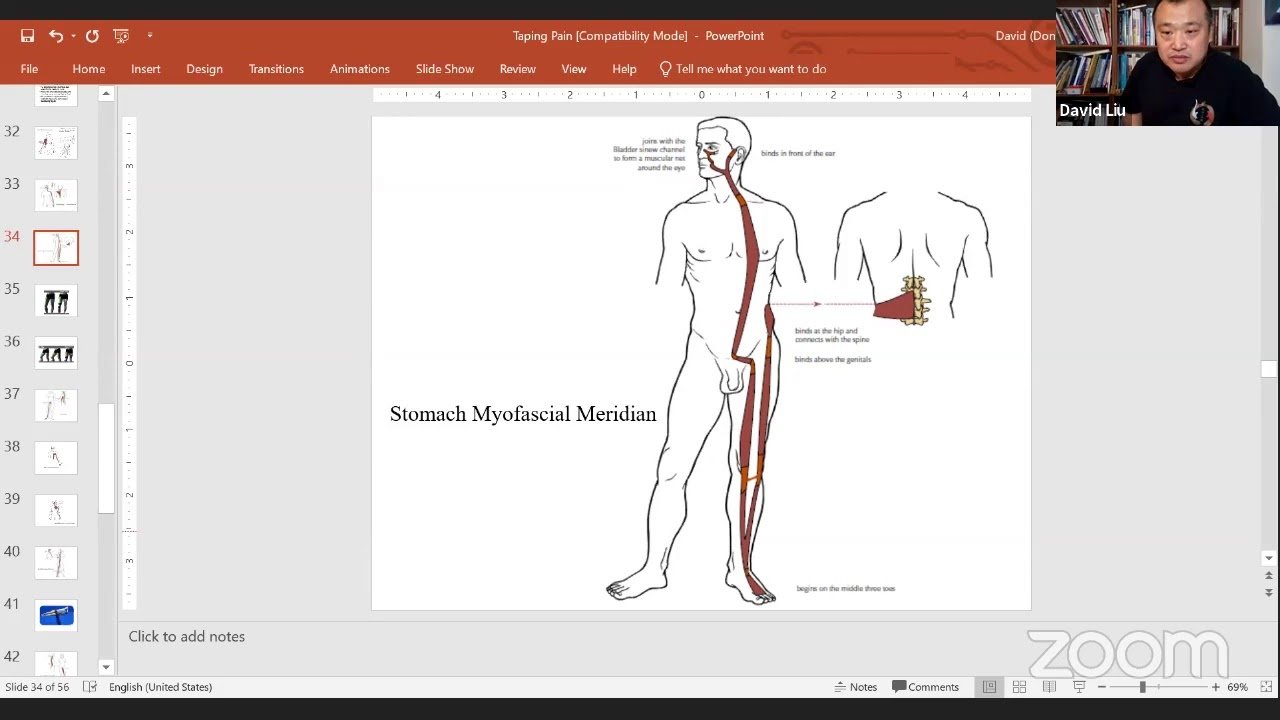Switch to Slide Sorter view
The width and height of the screenshot is (1280, 720).
pos(1019,687)
